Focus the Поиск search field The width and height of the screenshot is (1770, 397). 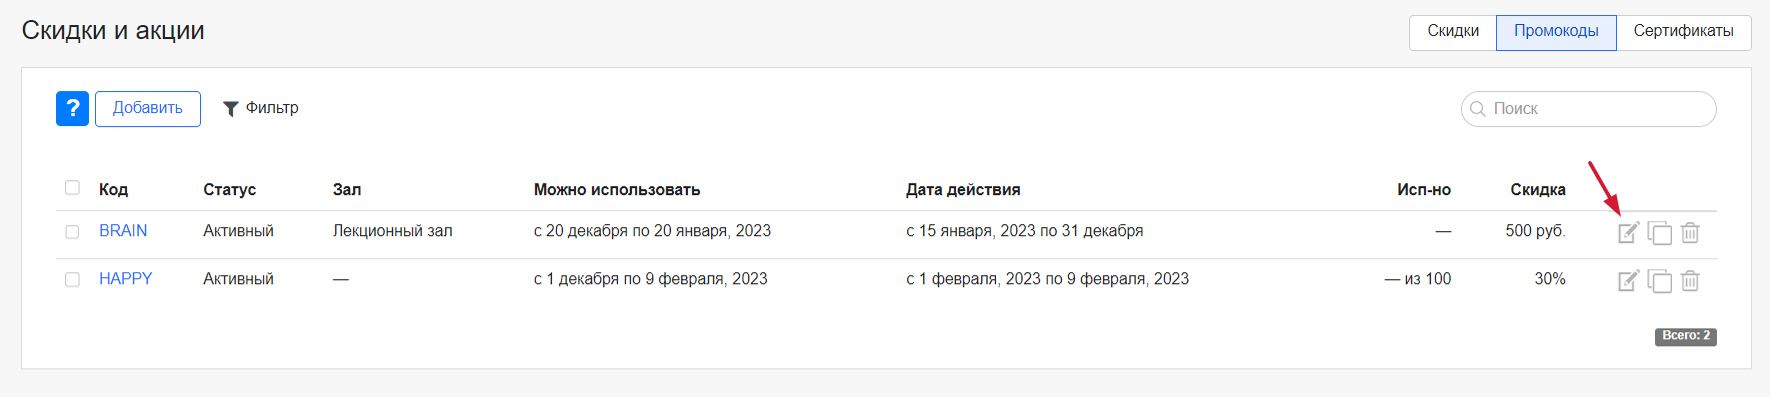[x=1588, y=109]
